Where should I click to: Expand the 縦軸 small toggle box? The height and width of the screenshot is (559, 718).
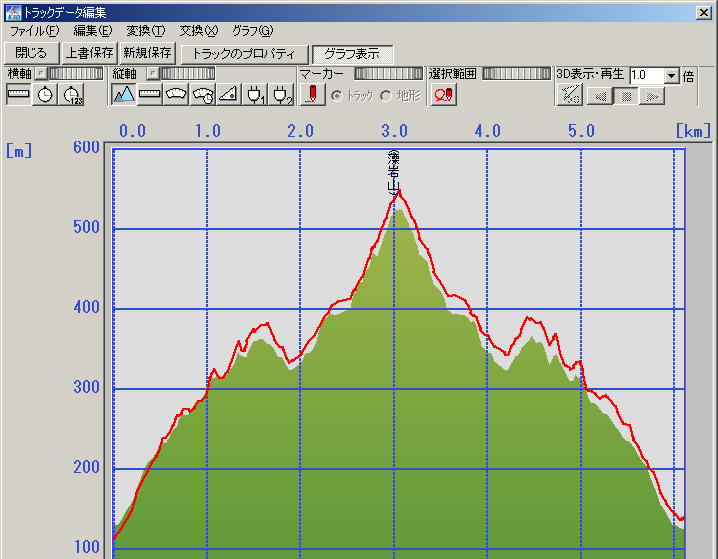[151, 73]
